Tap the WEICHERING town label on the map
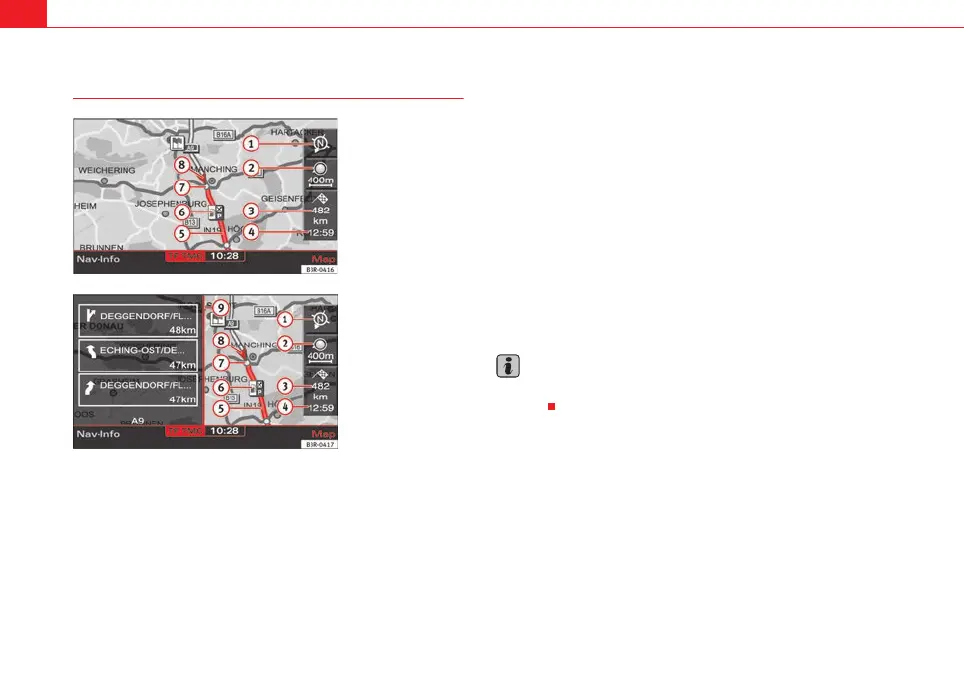 (x=107, y=170)
